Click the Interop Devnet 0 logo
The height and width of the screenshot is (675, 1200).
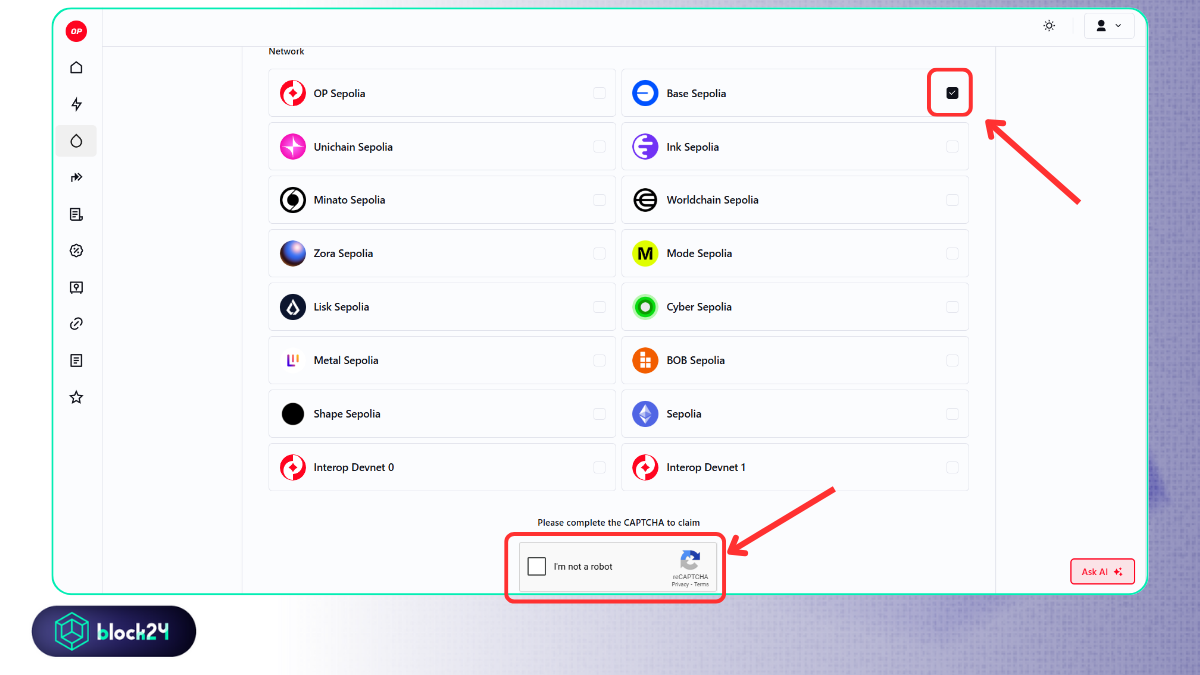point(293,467)
